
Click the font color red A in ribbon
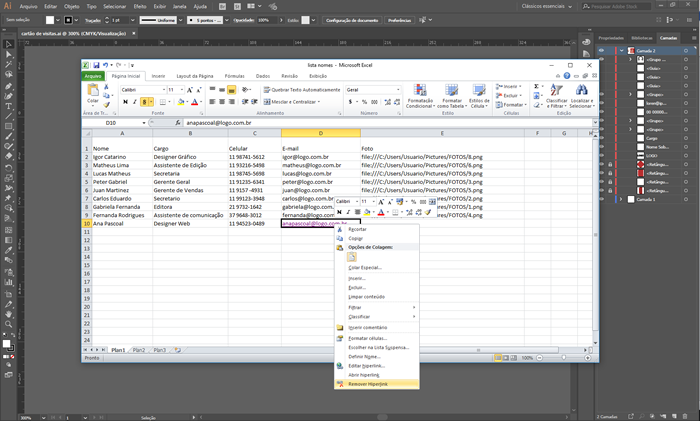[195, 102]
